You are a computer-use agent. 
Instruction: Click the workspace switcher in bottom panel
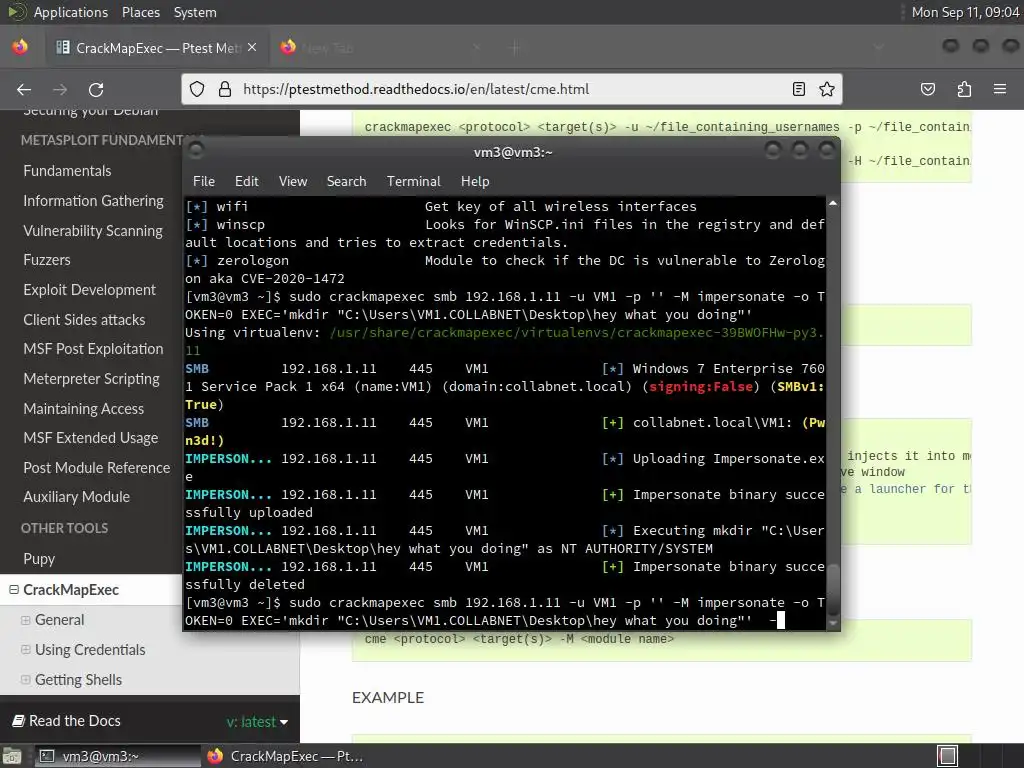pyautogui.click(x=947, y=756)
